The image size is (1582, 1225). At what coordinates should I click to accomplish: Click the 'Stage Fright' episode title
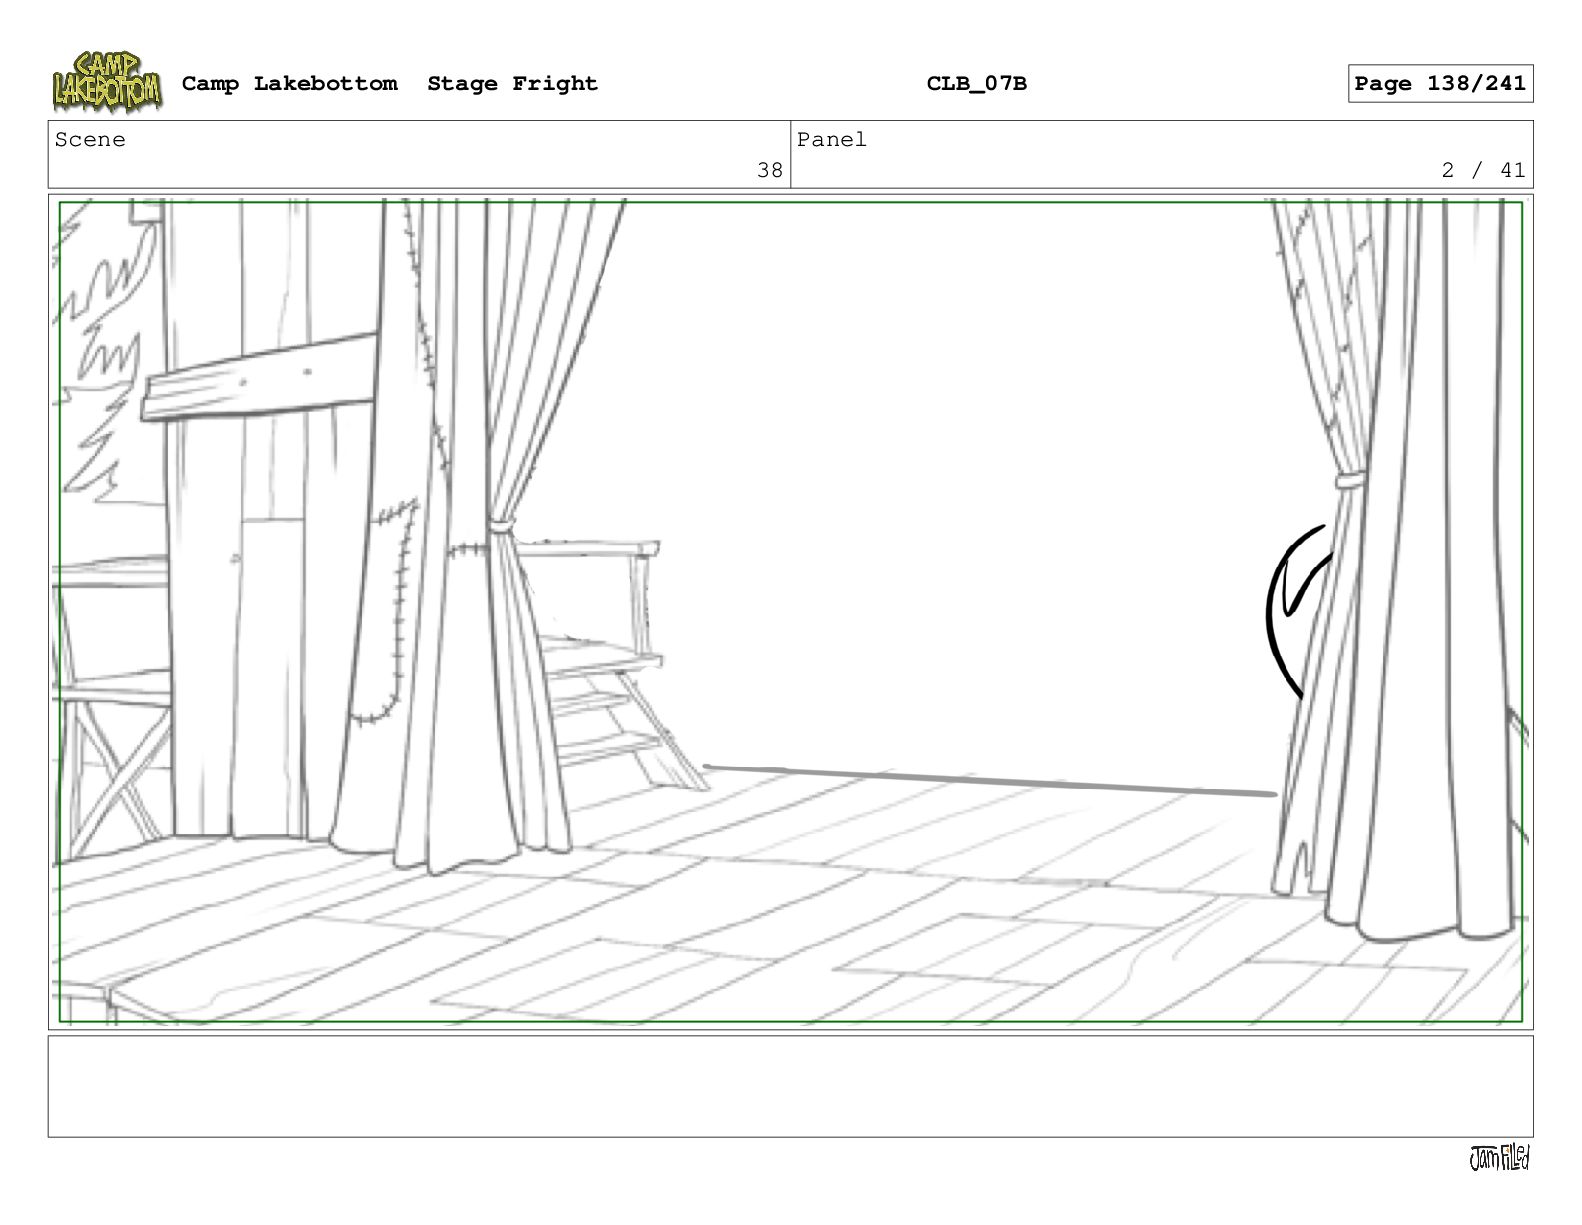pyautogui.click(x=512, y=84)
